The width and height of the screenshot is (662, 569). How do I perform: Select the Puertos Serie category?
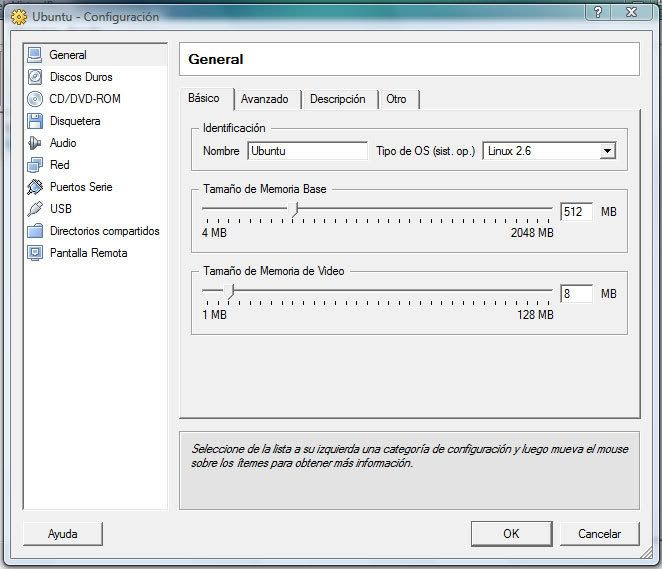point(81,187)
